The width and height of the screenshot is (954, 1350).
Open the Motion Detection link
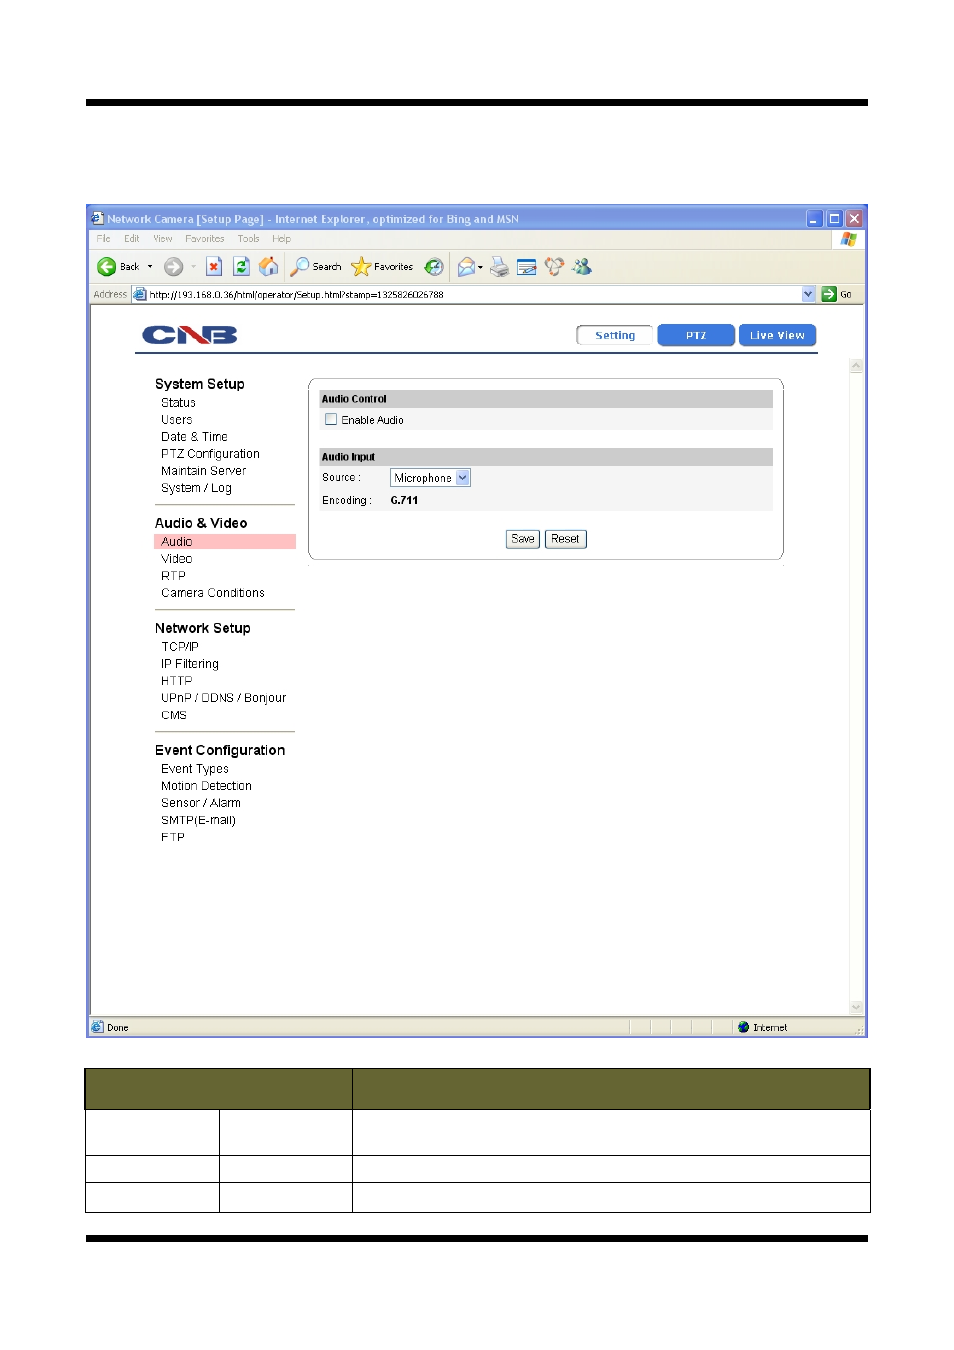coord(206,786)
